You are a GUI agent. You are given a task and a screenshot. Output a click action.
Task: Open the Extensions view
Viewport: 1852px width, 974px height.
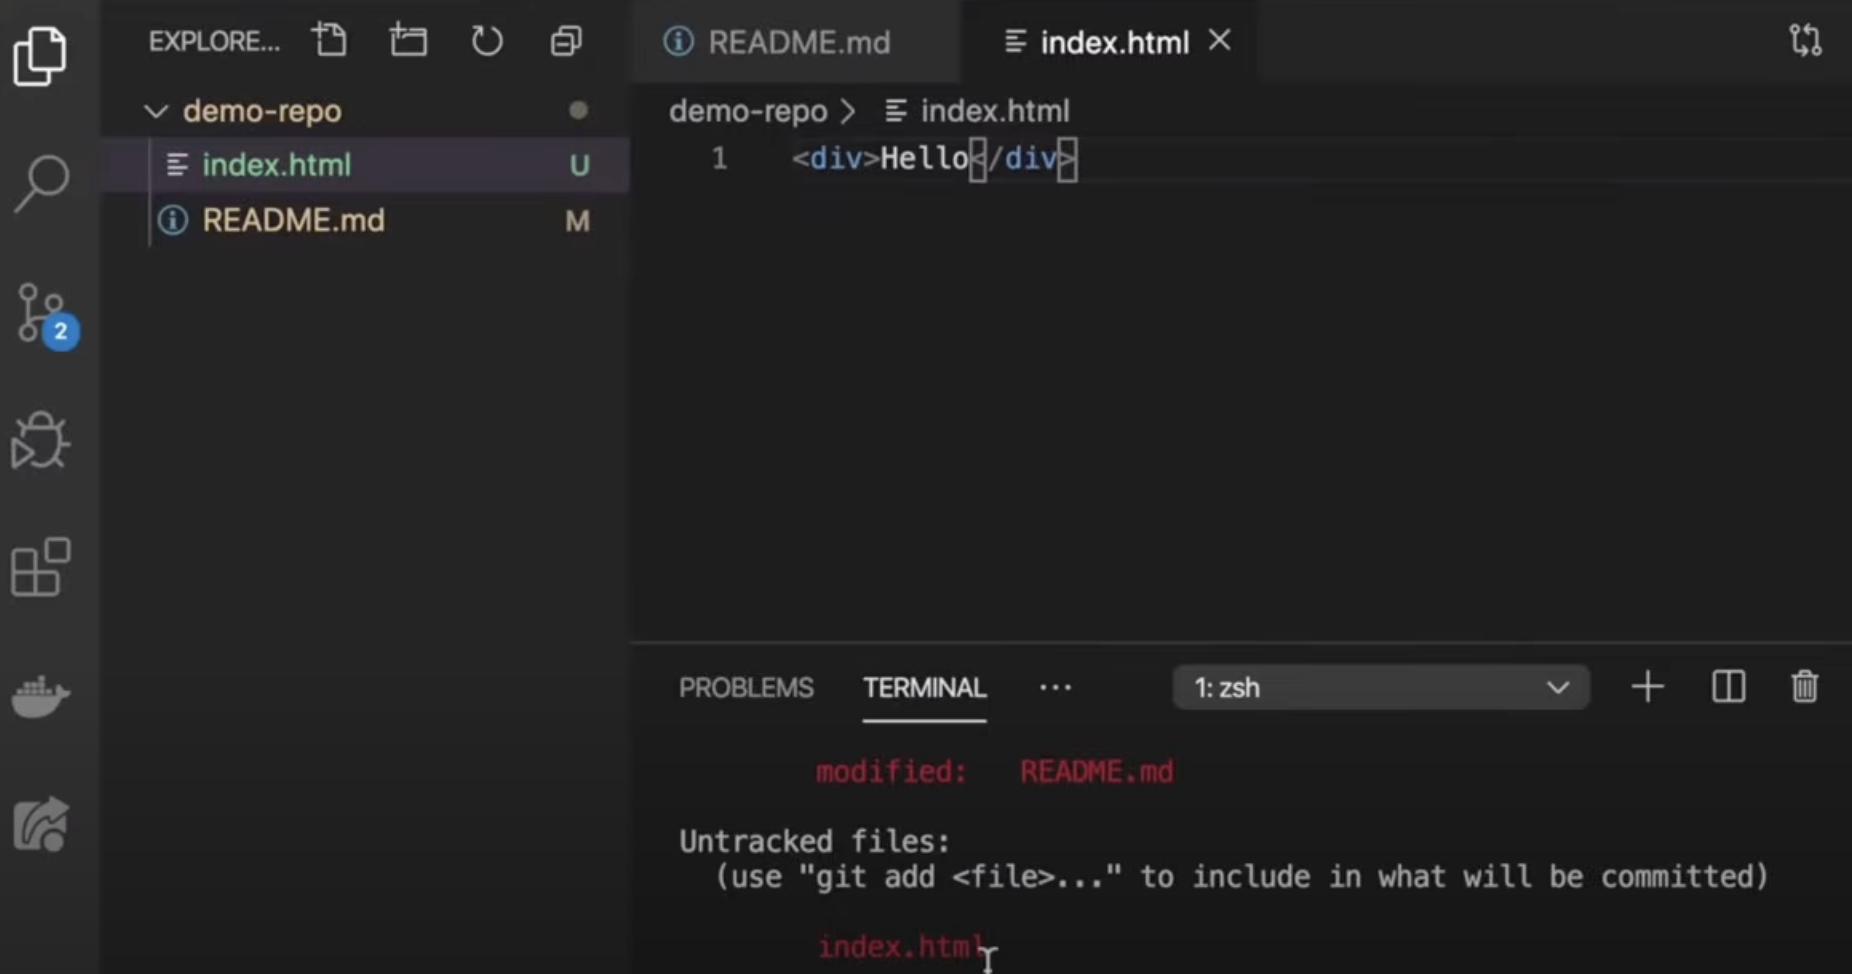pyautogui.click(x=40, y=568)
